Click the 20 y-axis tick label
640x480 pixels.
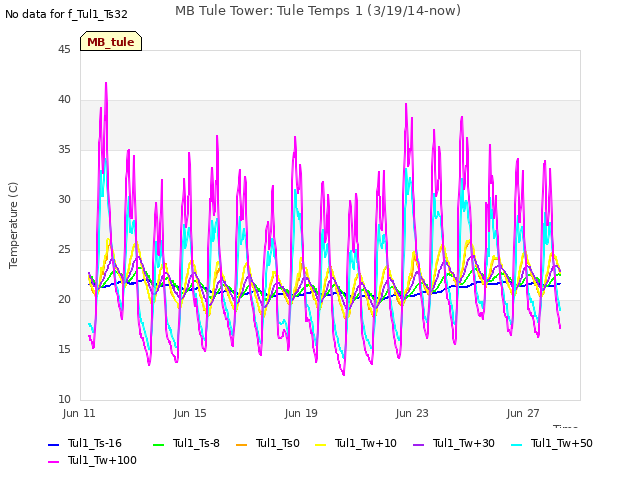point(64,300)
